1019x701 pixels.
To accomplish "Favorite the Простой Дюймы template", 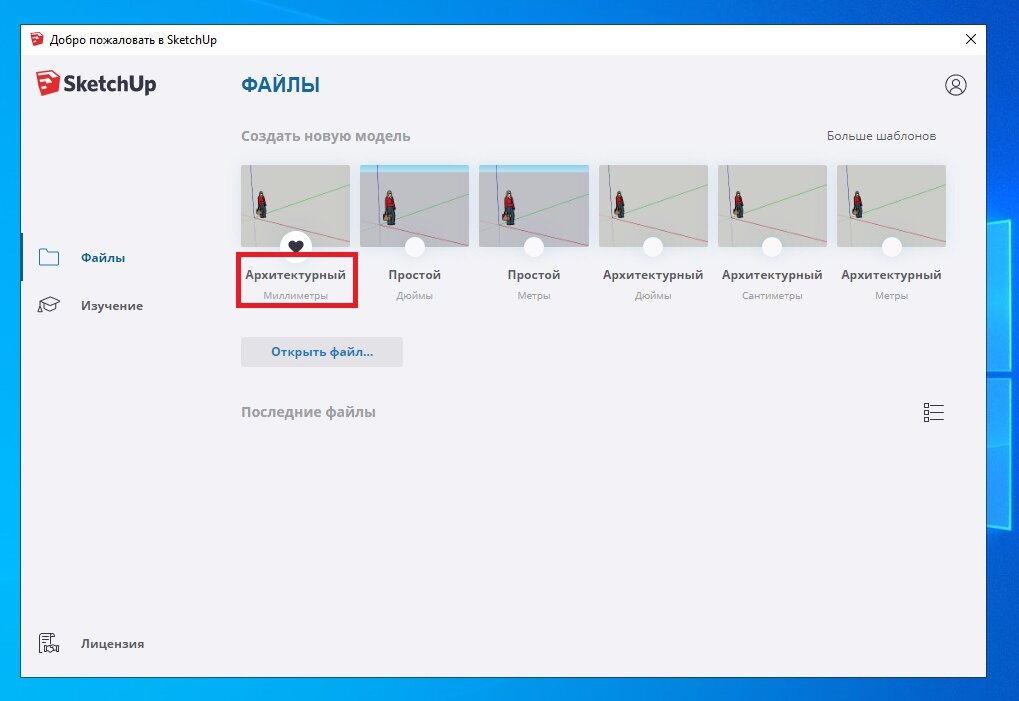I will point(415,246).
